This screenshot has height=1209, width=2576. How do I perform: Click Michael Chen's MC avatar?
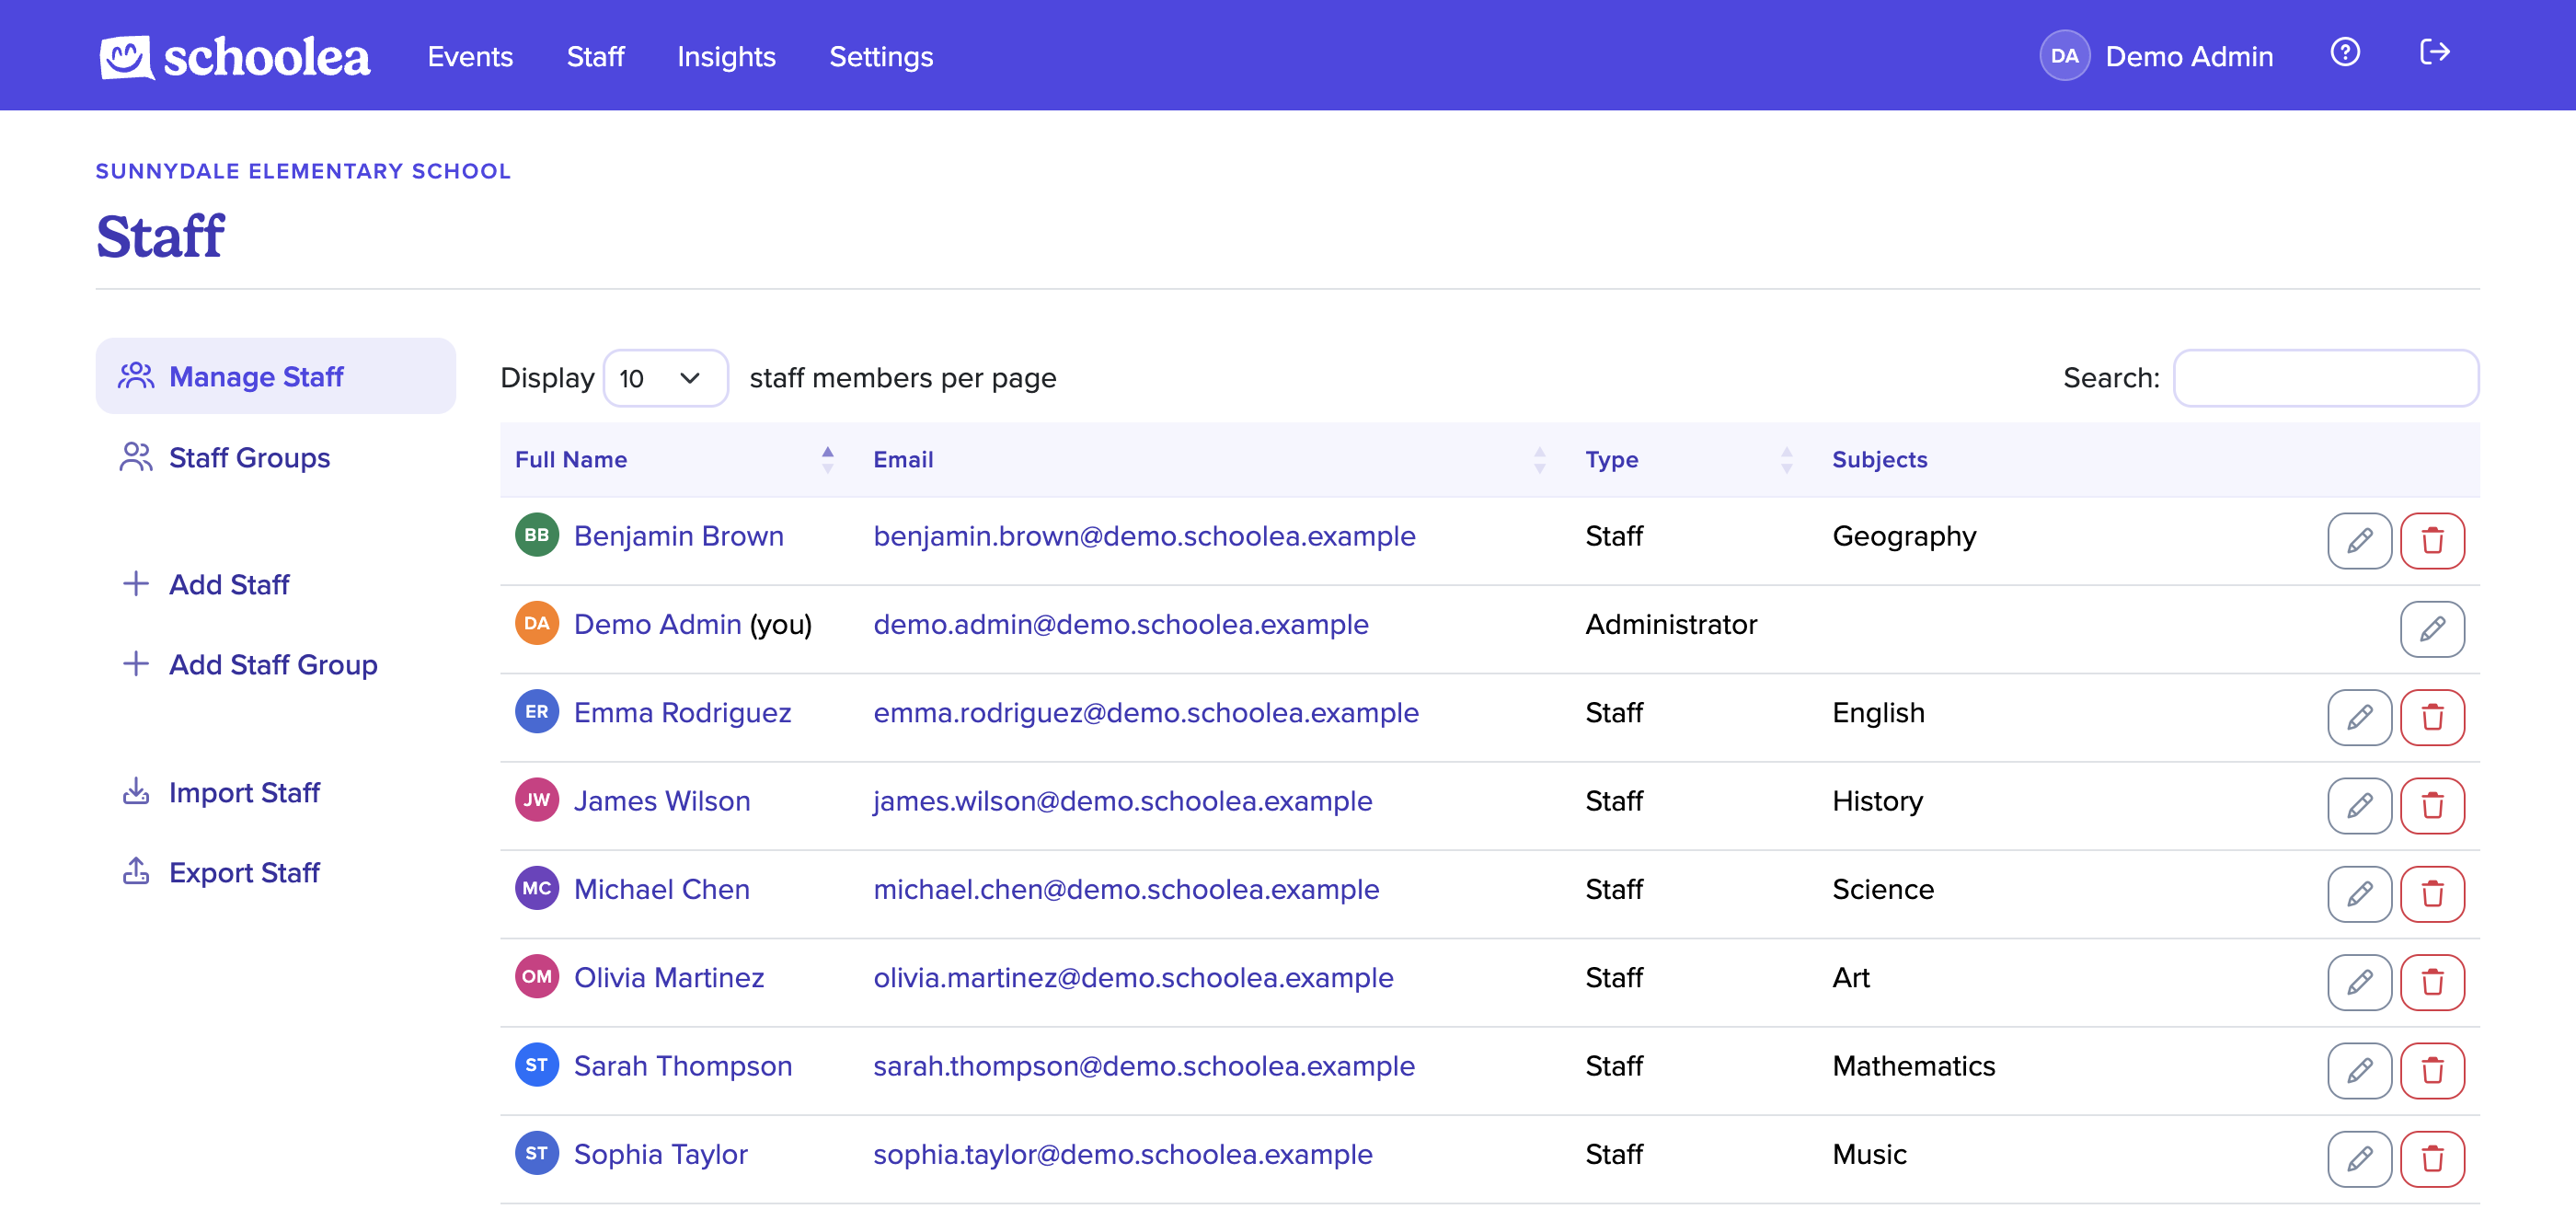tap(537, 888)
